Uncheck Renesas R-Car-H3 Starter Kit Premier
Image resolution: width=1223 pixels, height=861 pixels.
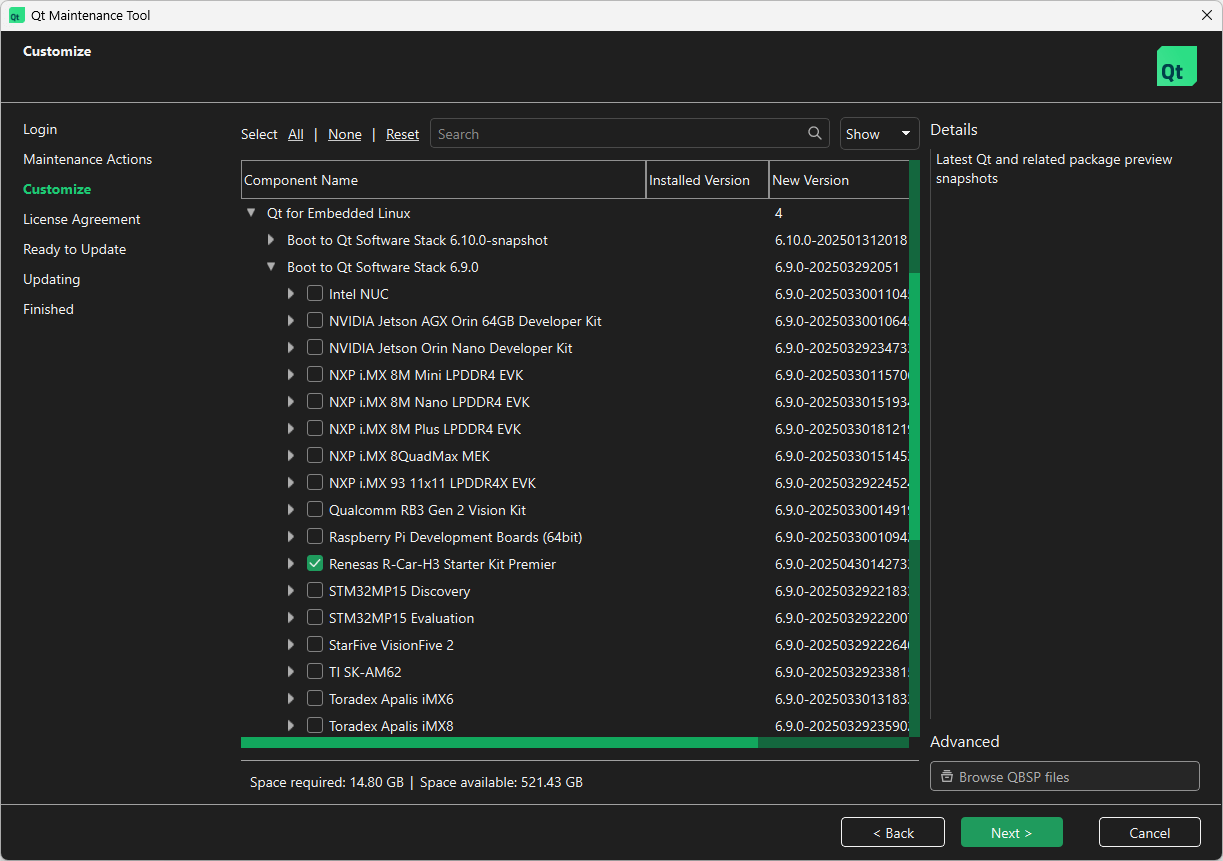click(x=315, y=564)
